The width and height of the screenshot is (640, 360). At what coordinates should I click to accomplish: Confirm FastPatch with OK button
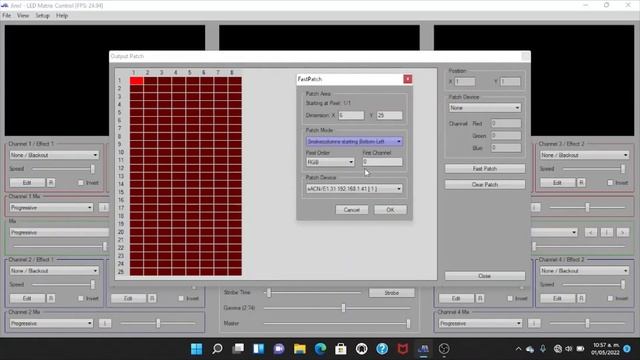point(390,210)
